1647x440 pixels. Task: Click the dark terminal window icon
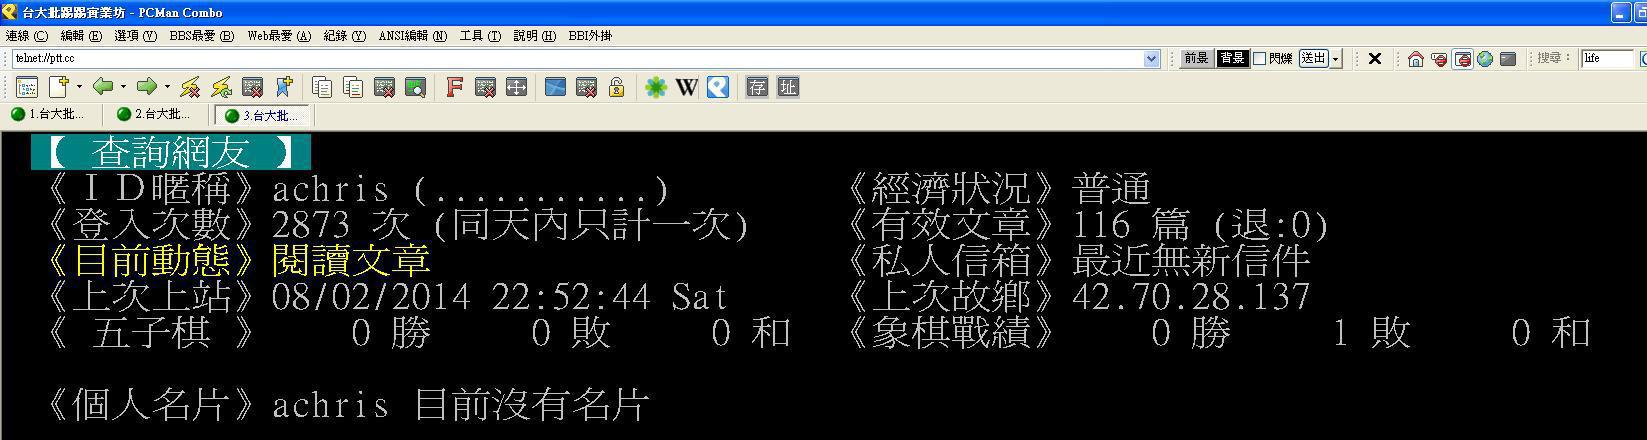[1508, 59]
